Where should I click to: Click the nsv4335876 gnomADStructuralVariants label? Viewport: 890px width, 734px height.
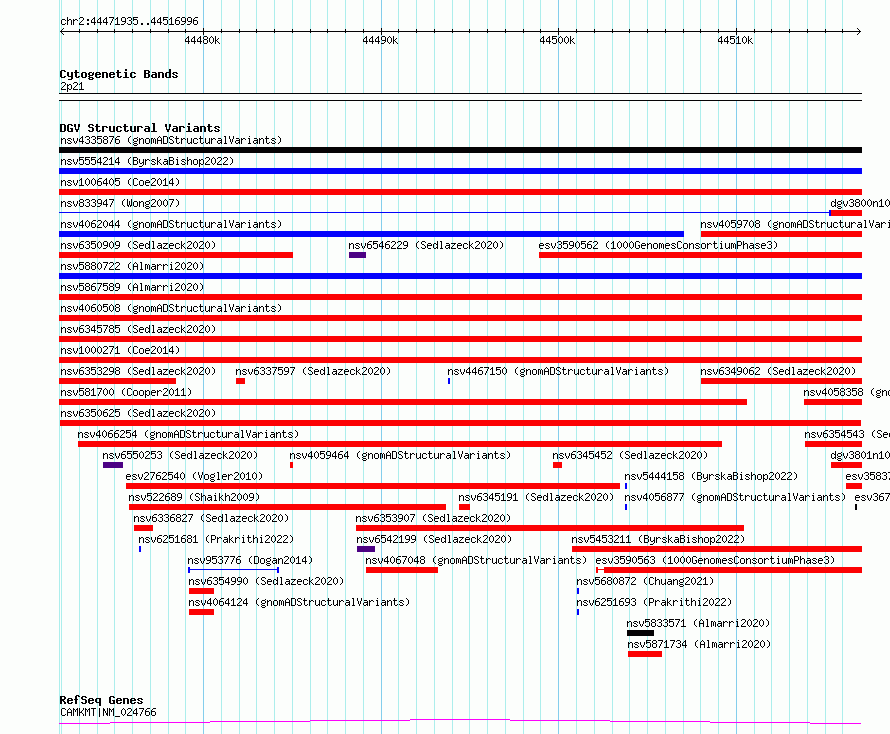pos(171,140)
